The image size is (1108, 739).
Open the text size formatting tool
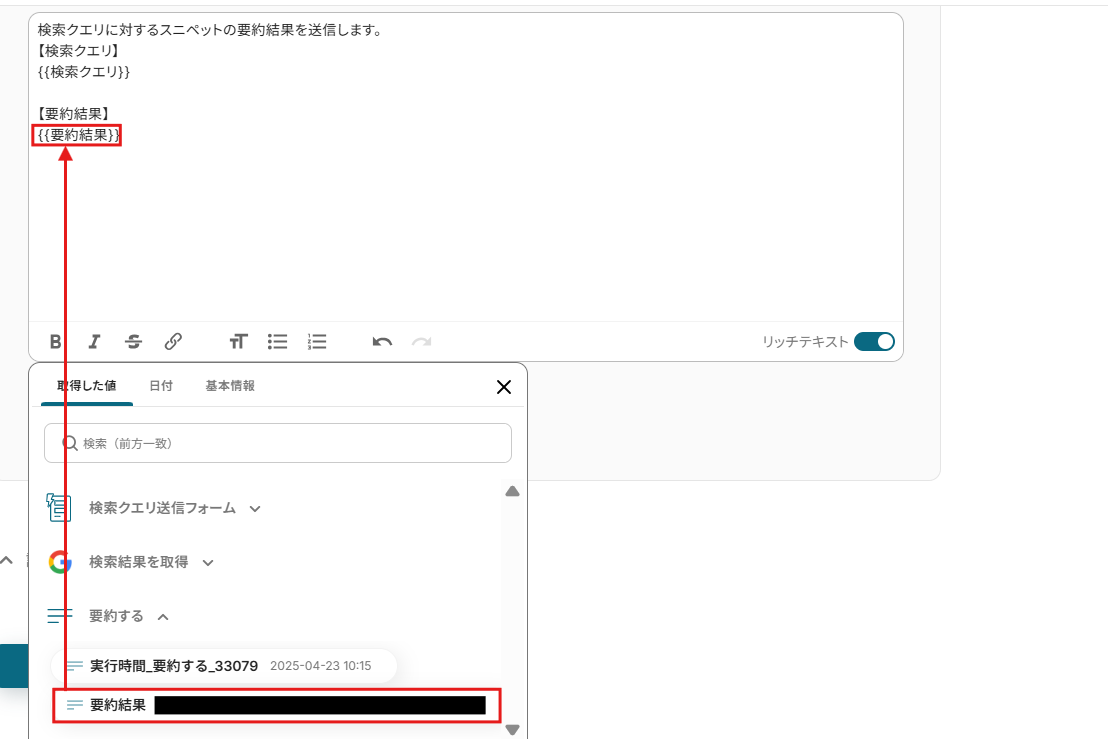[x=238, y=342]
